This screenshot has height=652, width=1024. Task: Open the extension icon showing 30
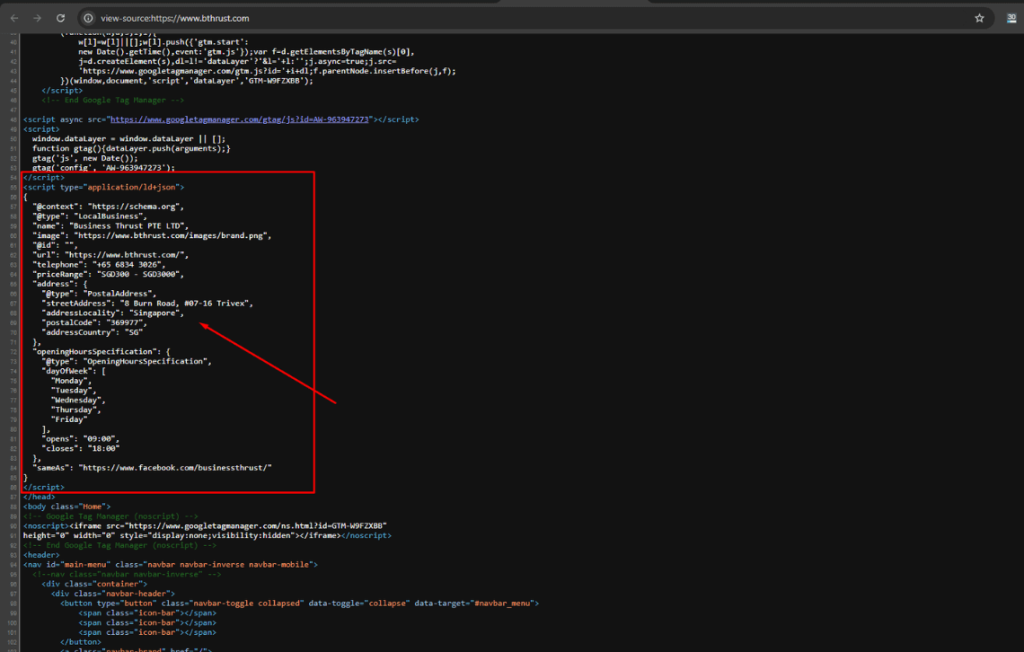pyautogui.click(x=1011, y=18)
